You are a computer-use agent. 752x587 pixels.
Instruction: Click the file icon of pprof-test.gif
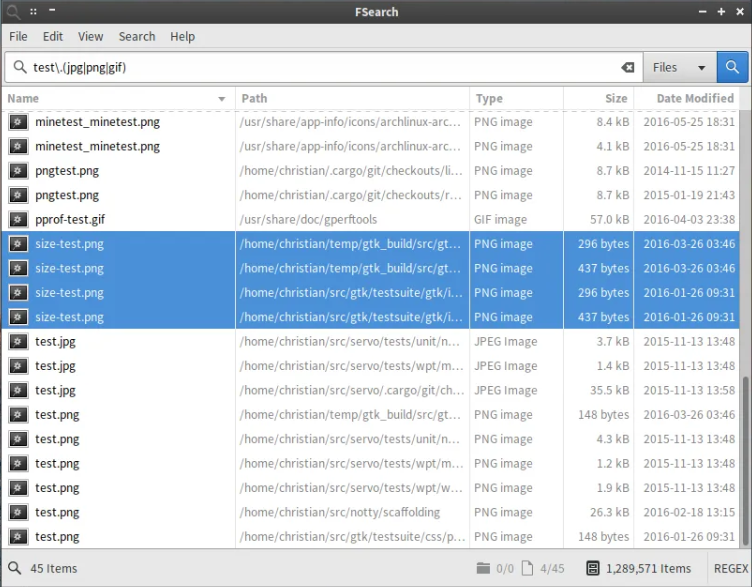(18, 220)
